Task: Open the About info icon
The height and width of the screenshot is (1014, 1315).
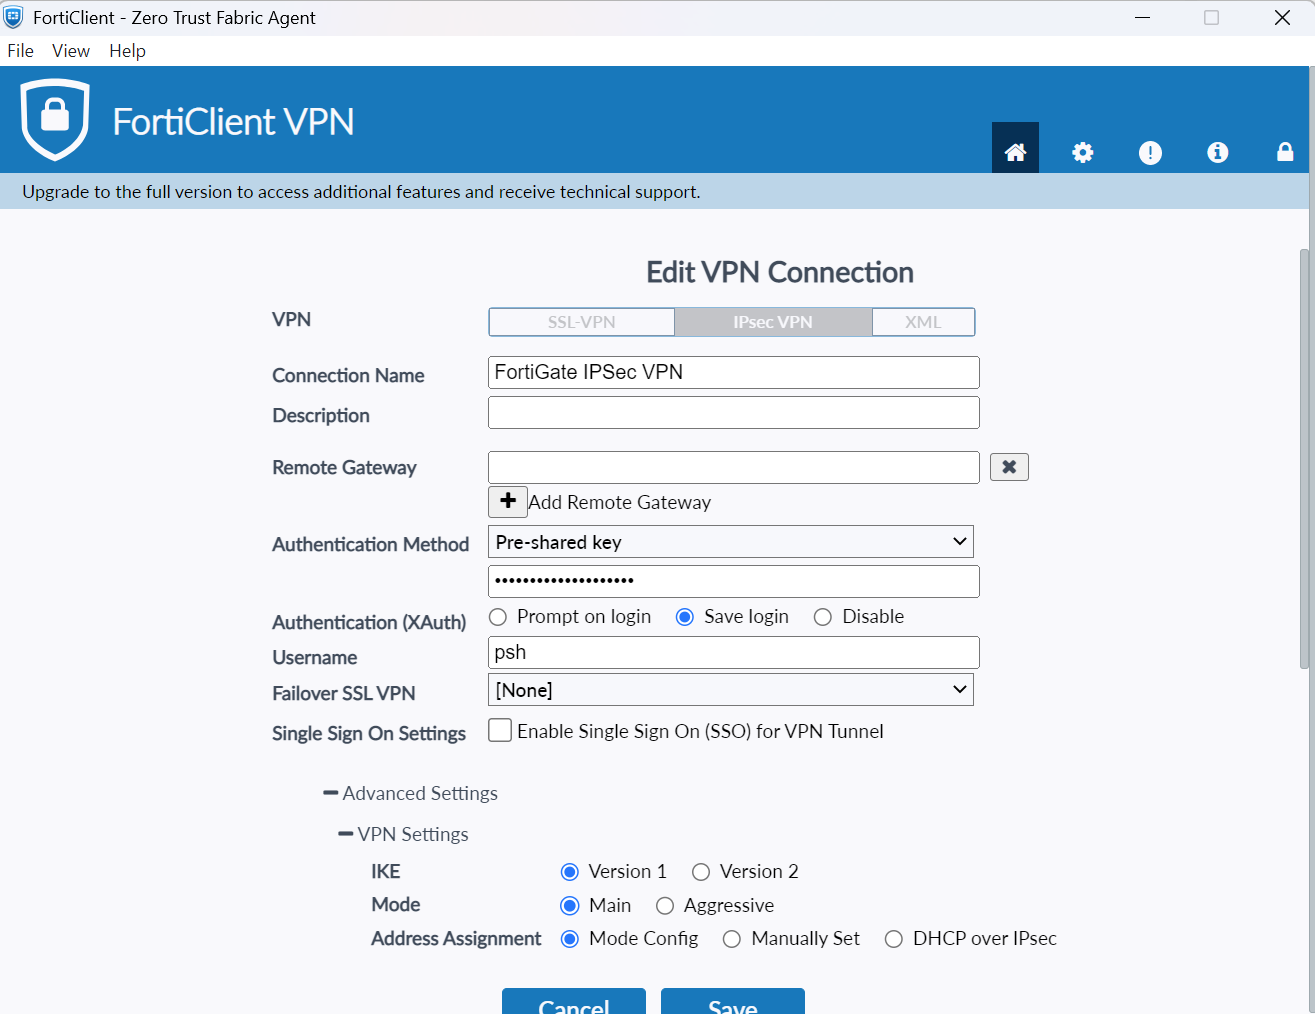Action: (1217, 152)
